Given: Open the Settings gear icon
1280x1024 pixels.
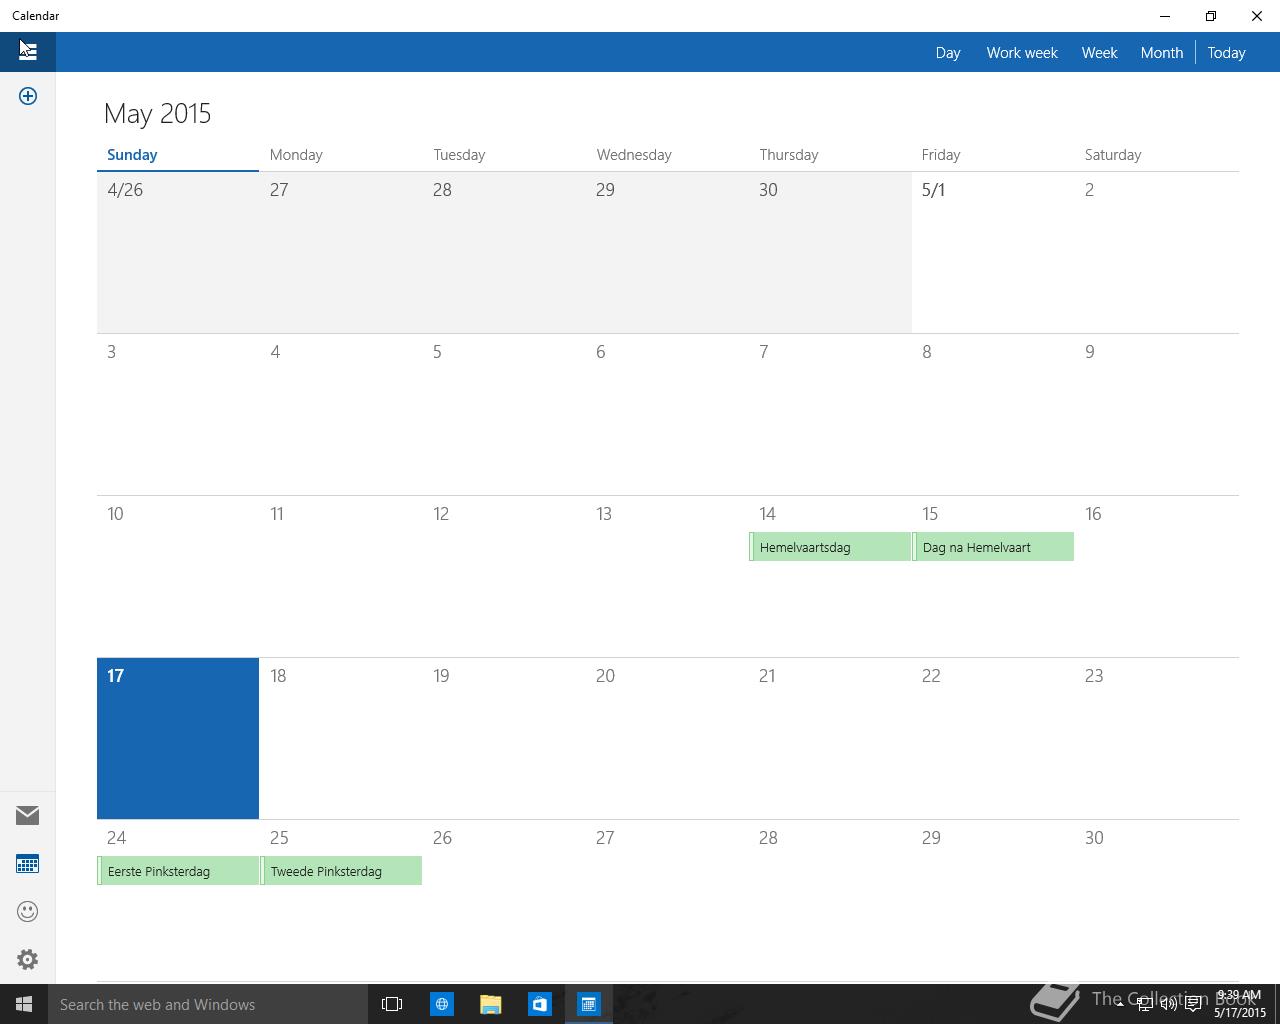Looking at the screenshot, I should pyautogui.click(x=28, y=959).
